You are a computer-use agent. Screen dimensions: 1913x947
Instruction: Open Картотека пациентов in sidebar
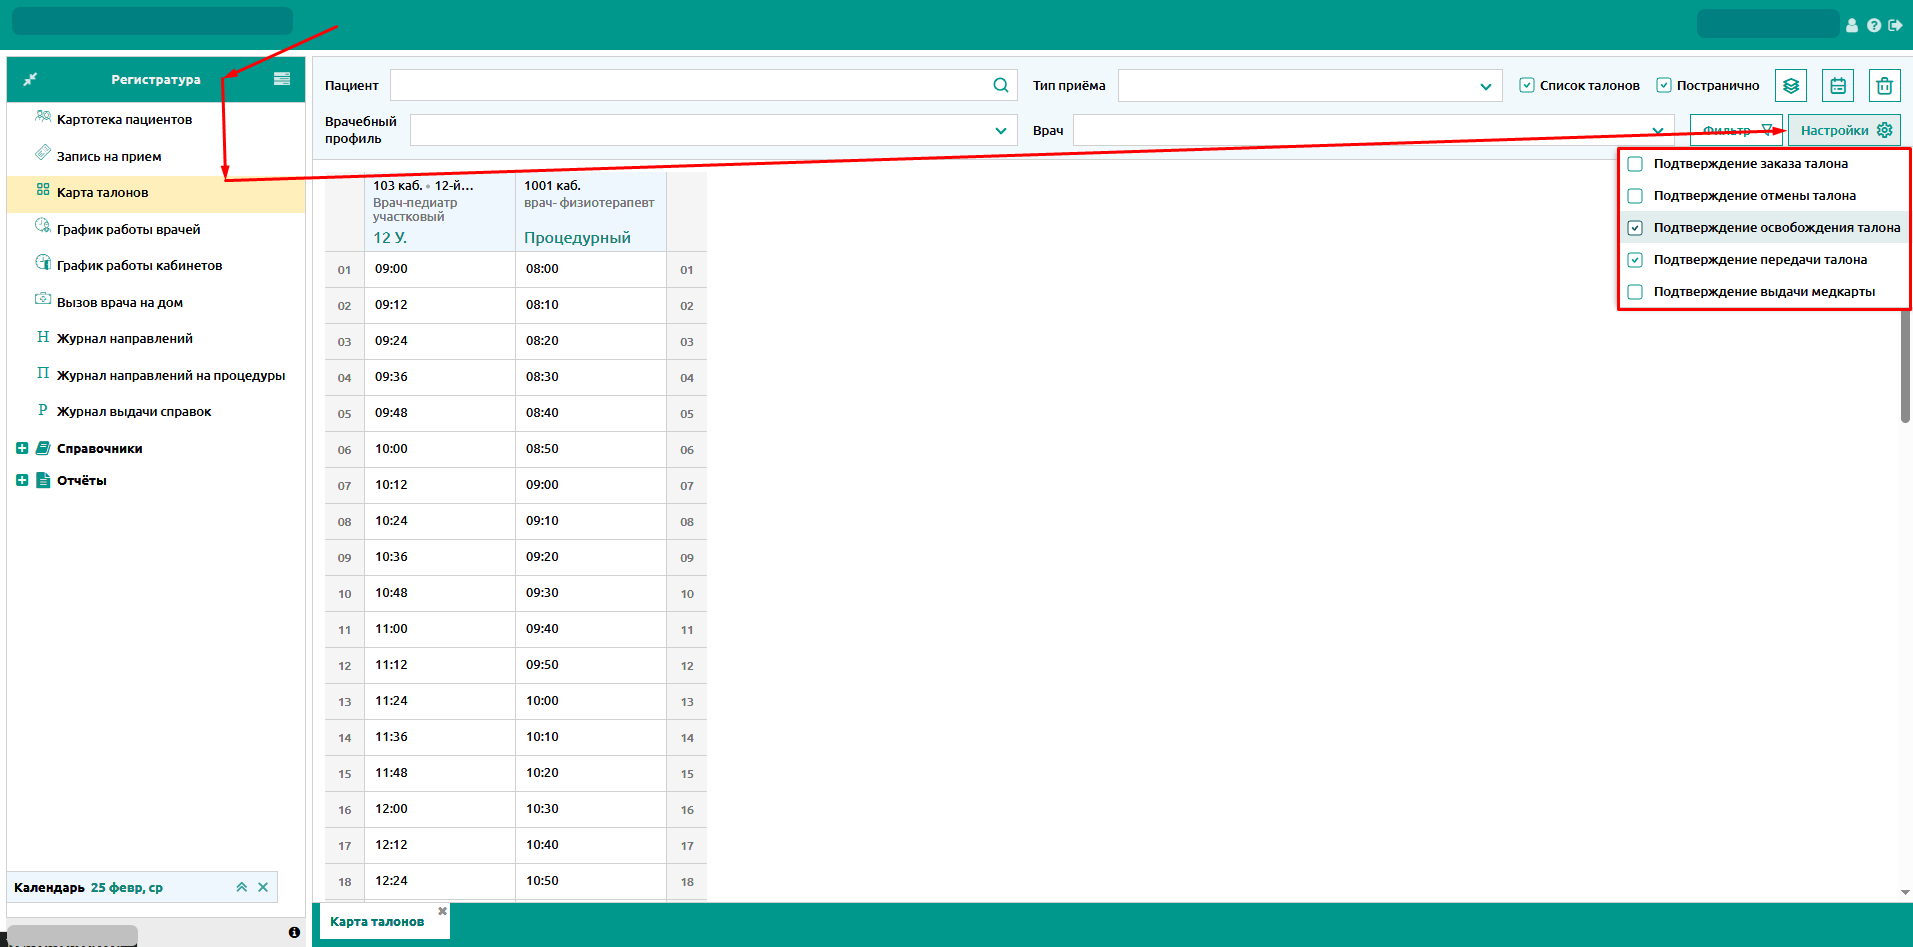click(124, 120)
